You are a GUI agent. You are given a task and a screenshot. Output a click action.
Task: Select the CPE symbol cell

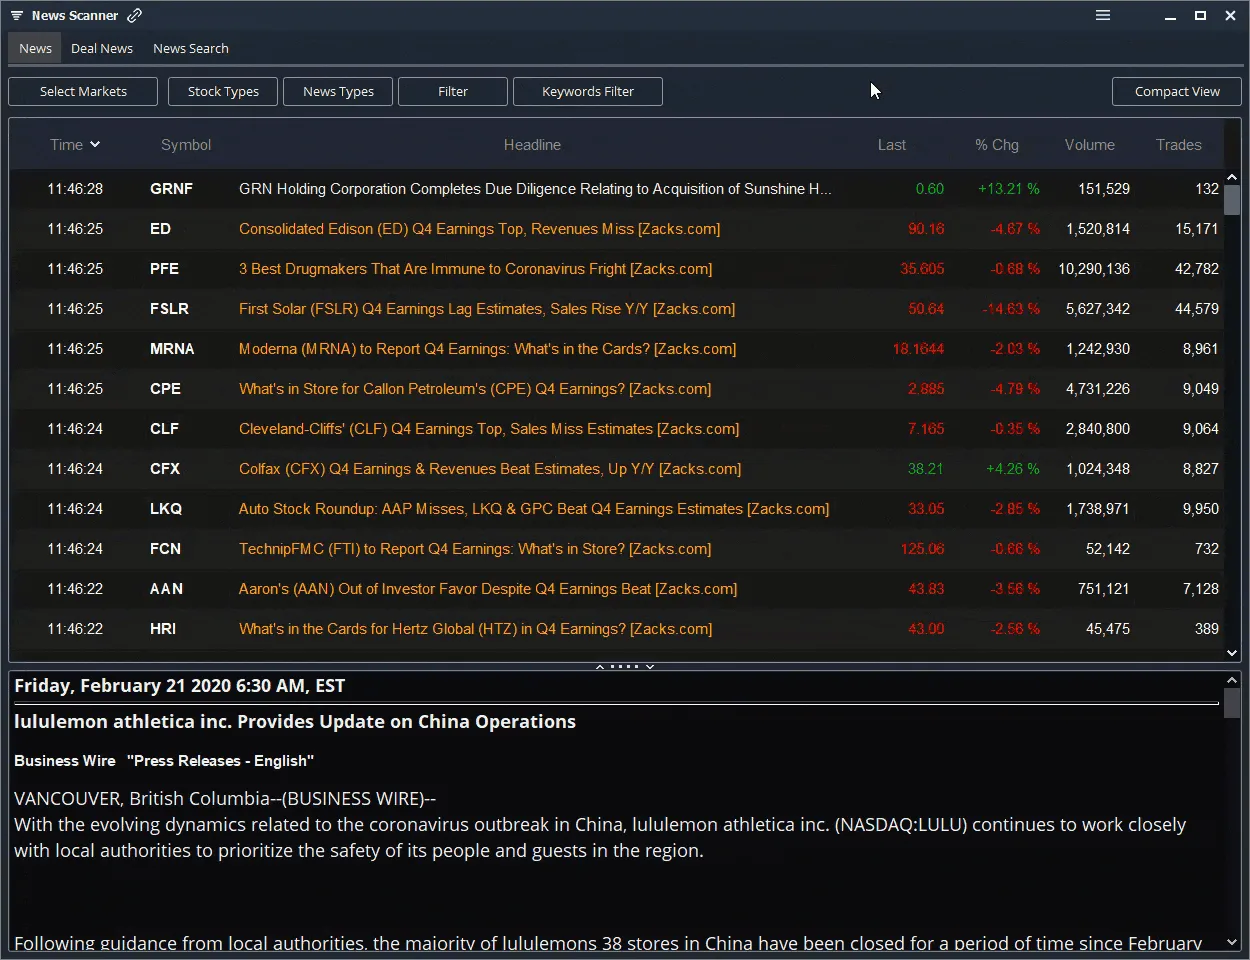click(x=165, y=389)
